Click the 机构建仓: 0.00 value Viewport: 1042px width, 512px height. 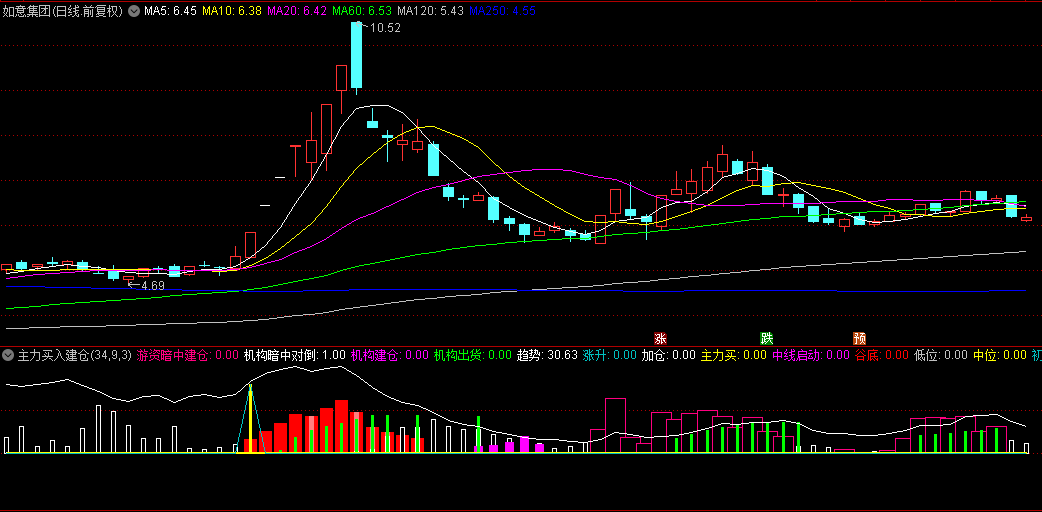389,355
